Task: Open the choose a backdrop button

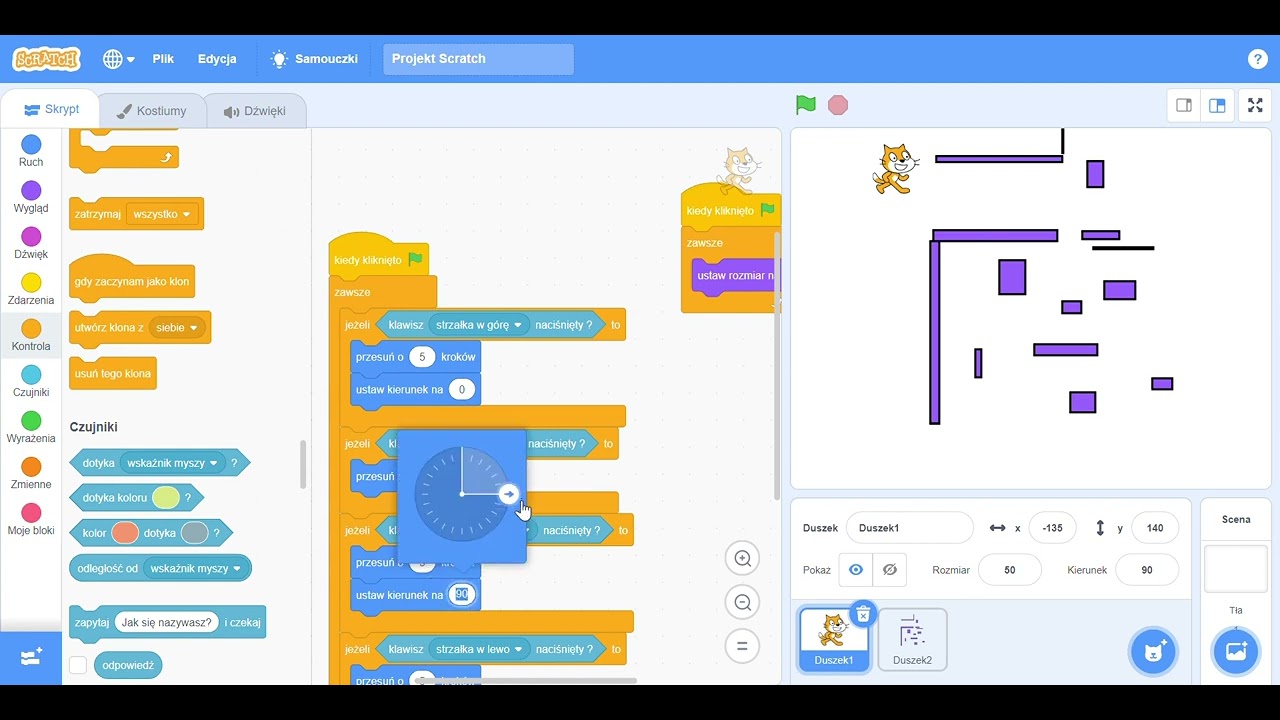Action: pyautogui.click(x=1235, y=652)
